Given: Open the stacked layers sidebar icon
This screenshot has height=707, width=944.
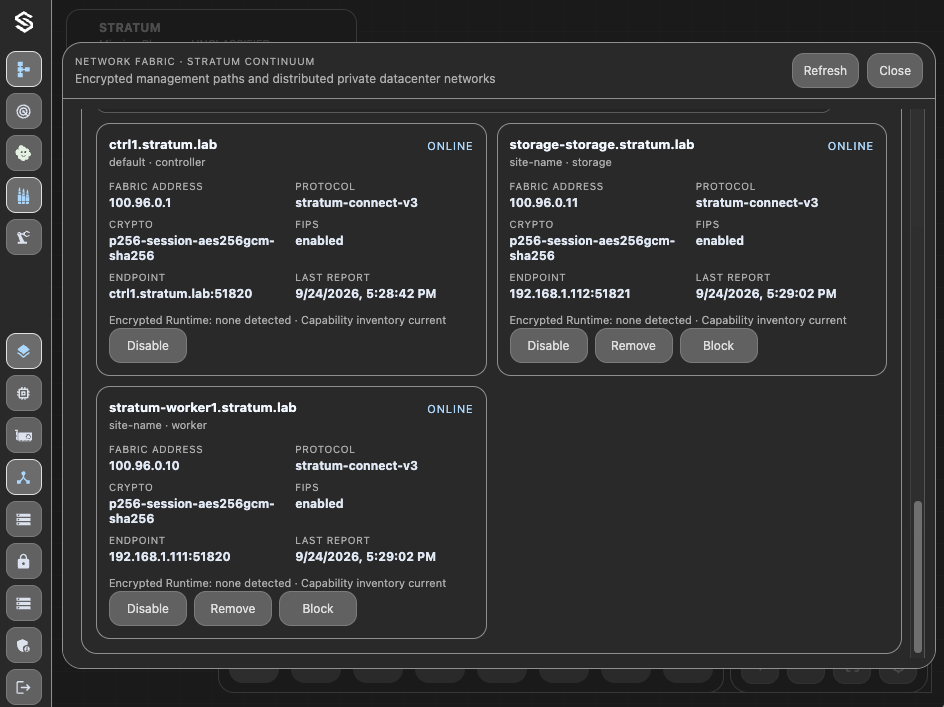Looking at the screenshot, I should coord(24,351).
